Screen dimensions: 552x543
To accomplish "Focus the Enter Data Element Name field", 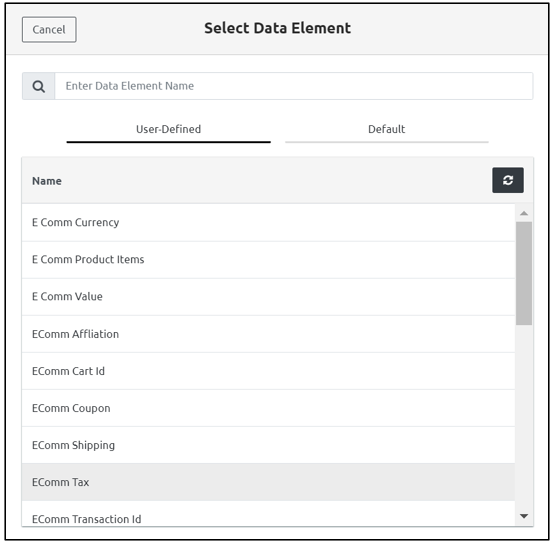I will (x=294, y=86).
